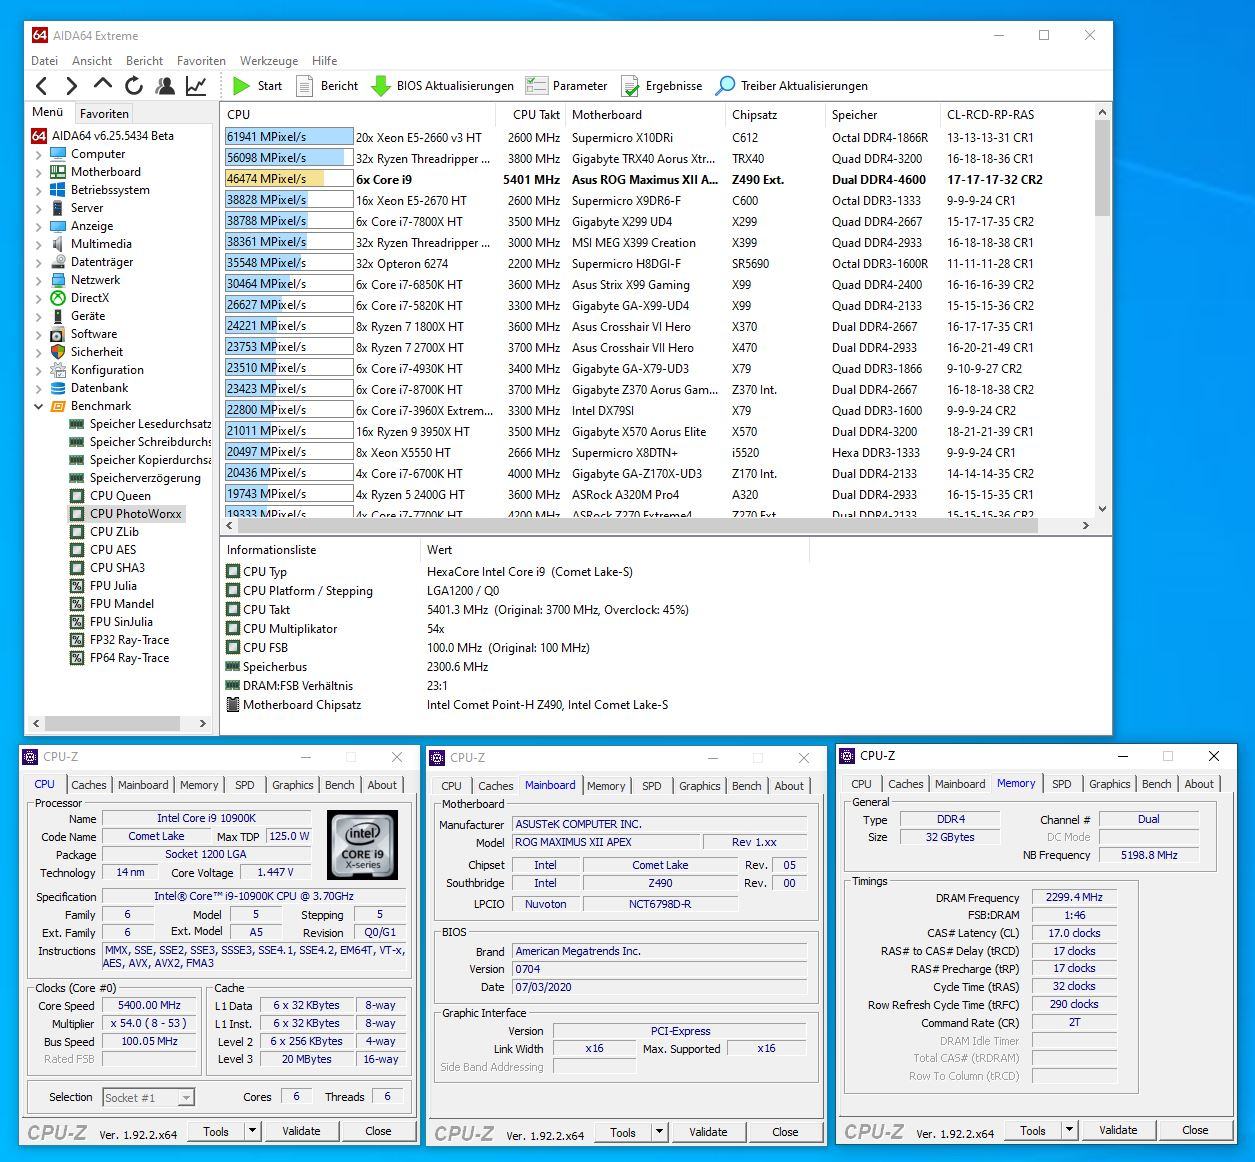Click Validate in CPU-Z Mainboard window

(x=708, y=1132)
